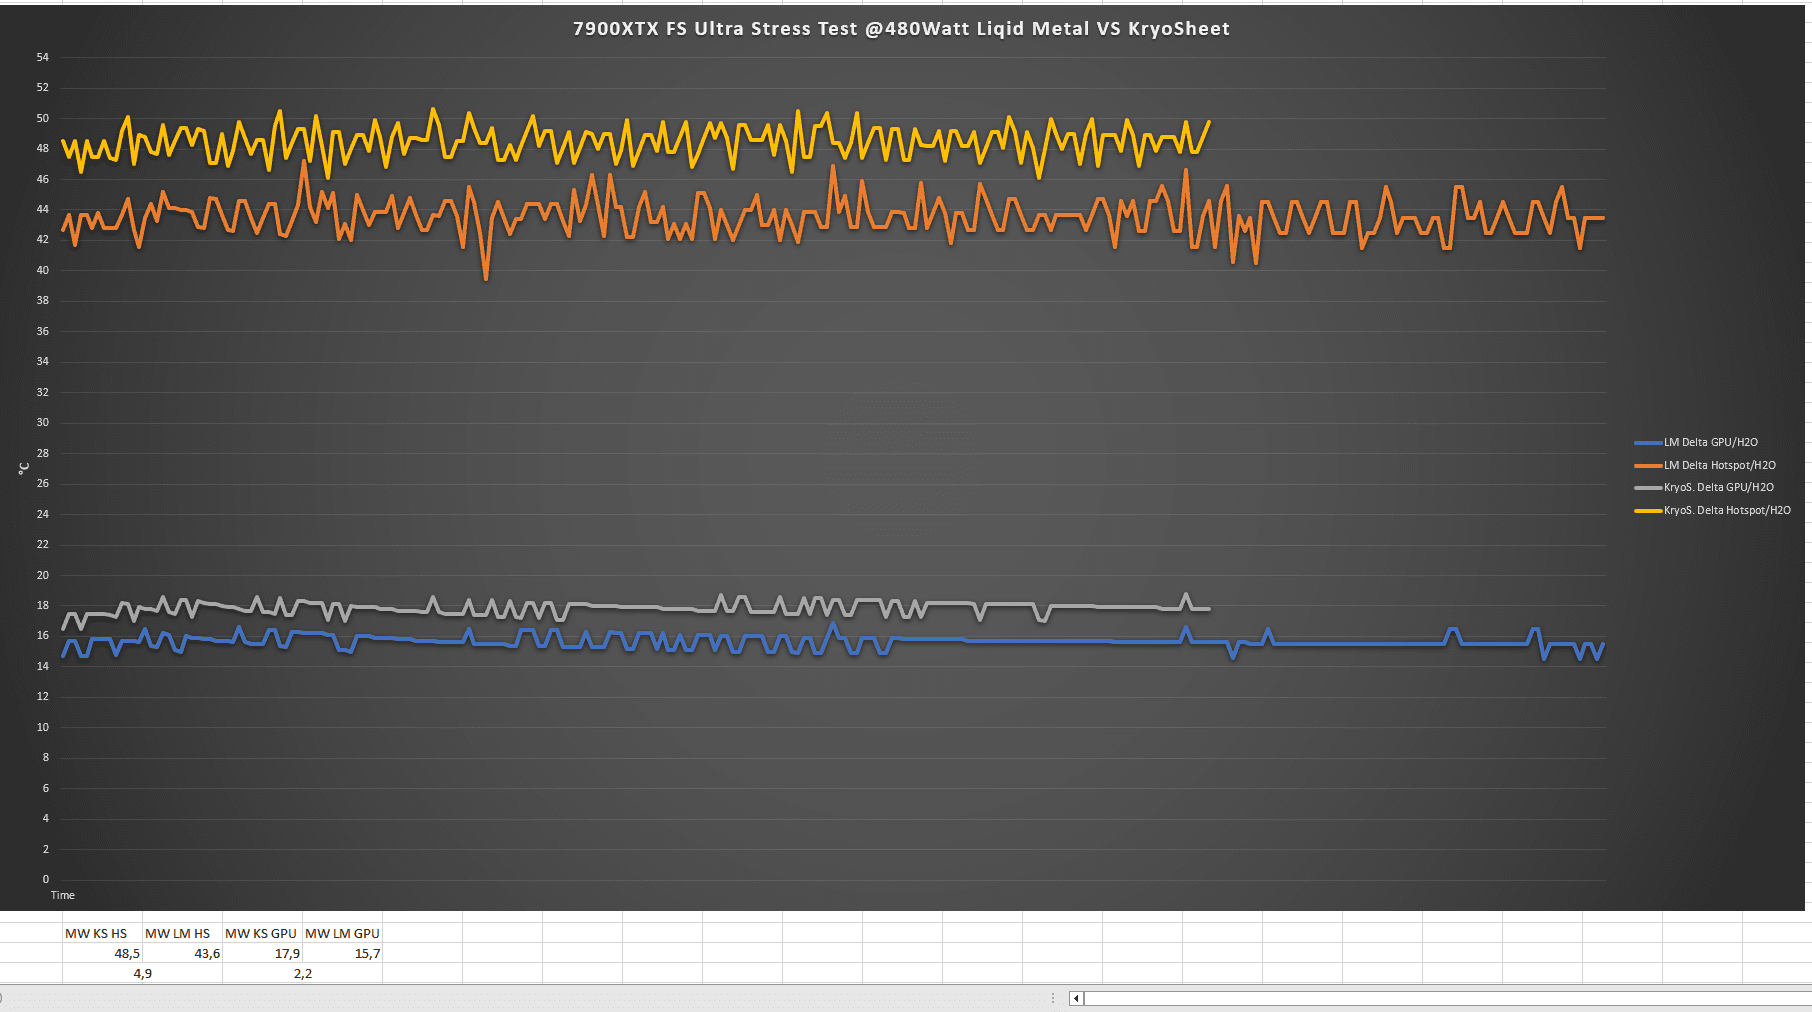Image resolution: width=1812 pixels, height=1012 pixels.
Task: Click the LM Delta Hotspot/H2O legend entry
Action: (x=1705, y=465)
